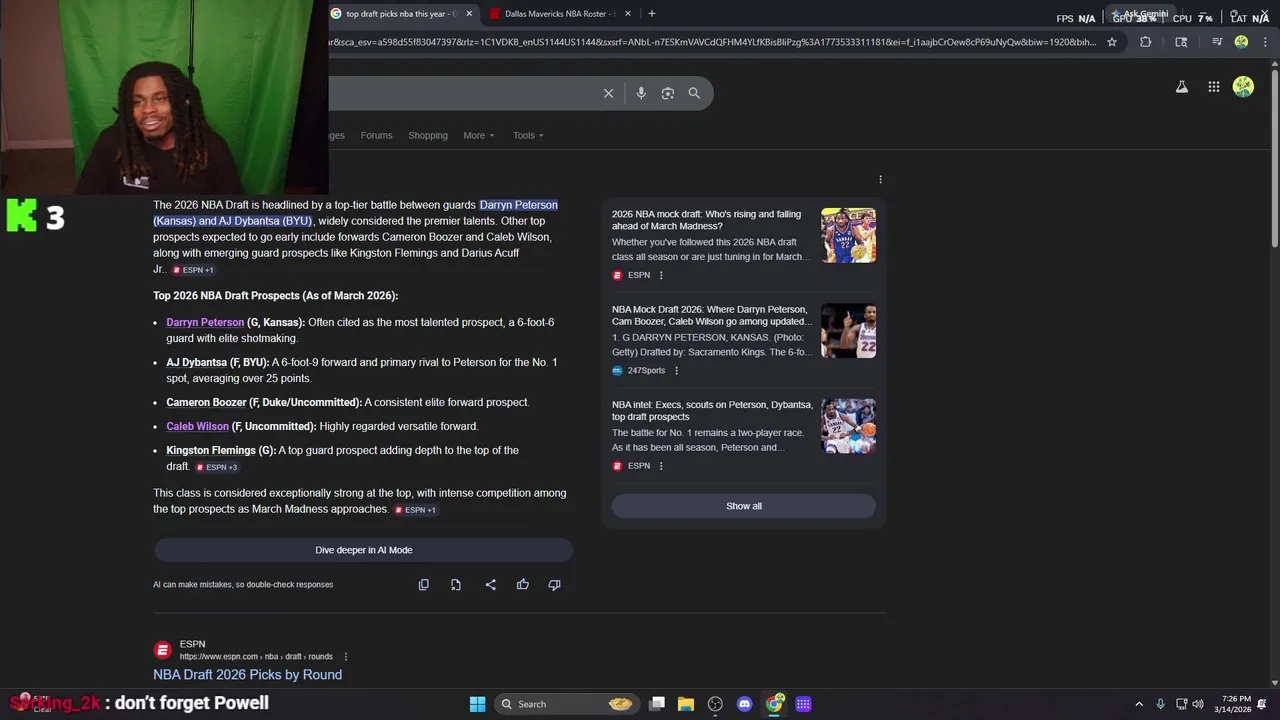The width and height of the screenshot is (1280, 720).
Task: Open NBA Mock Draft 2026 247Sports article
Action: click(x=710, y=316)
